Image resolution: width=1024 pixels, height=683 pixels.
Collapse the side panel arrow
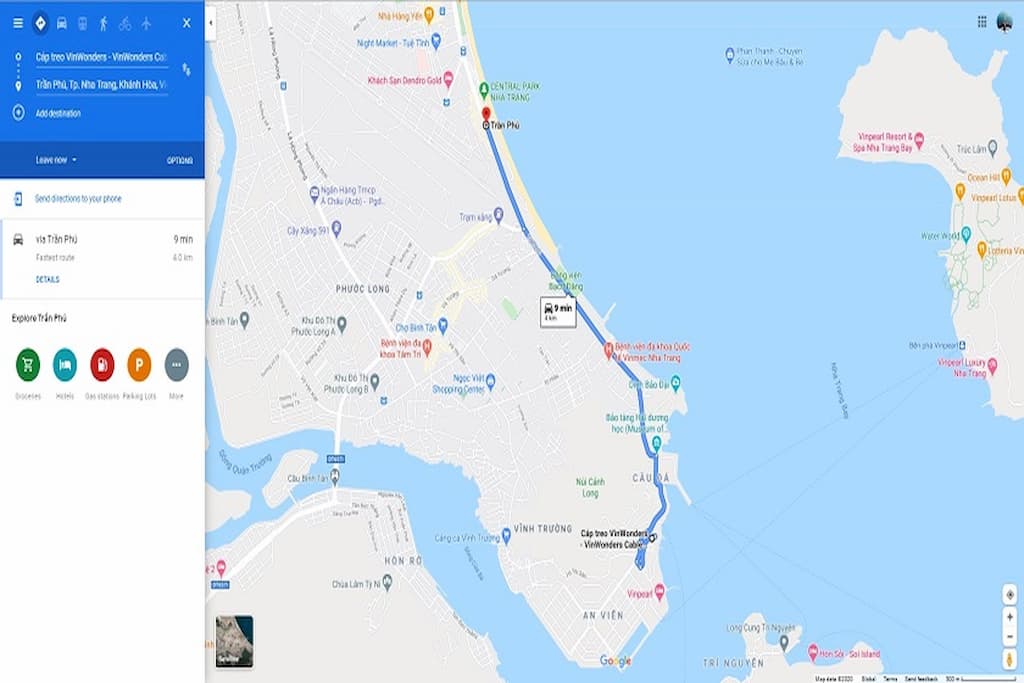[210, 23]
